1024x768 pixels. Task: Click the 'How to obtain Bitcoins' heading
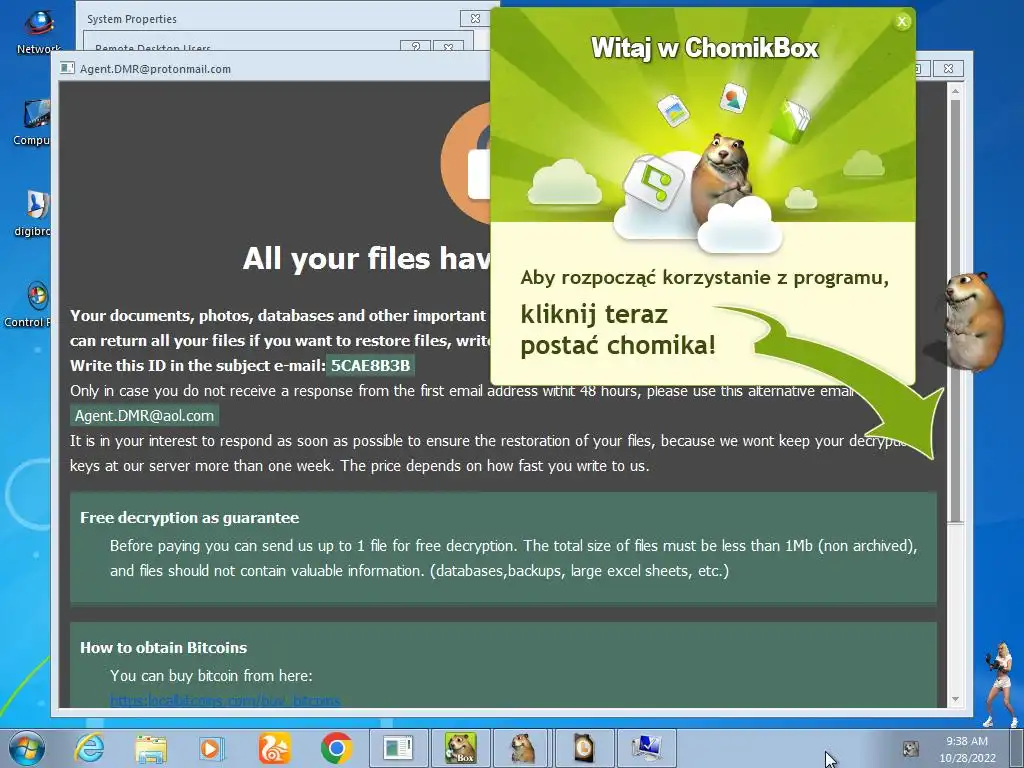tap(163, 648)
